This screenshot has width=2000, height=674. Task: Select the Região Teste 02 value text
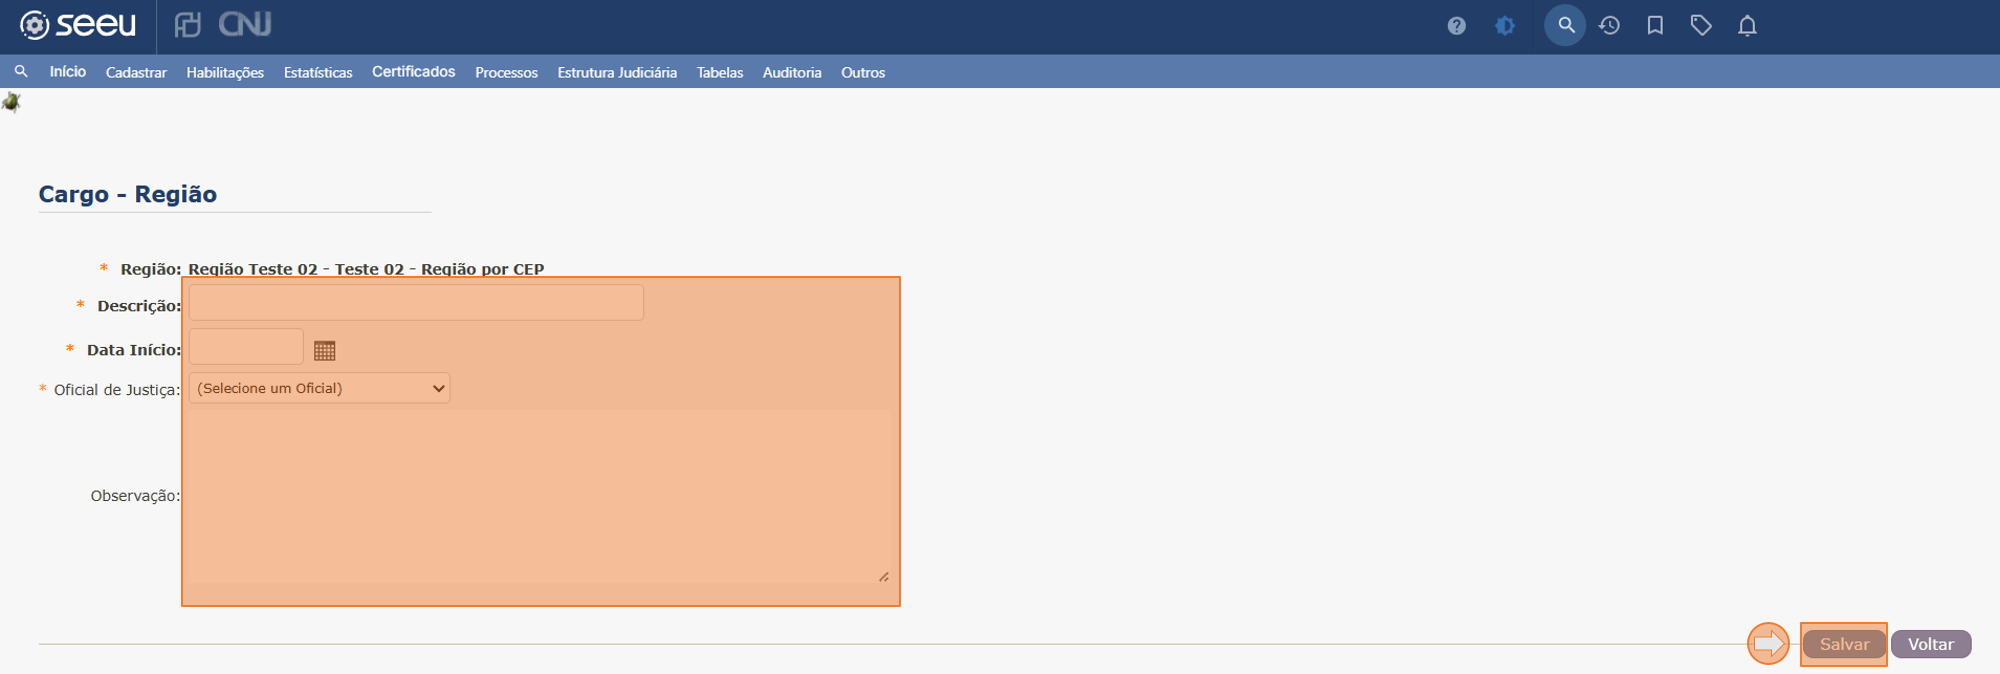click(x=366, y=269)
